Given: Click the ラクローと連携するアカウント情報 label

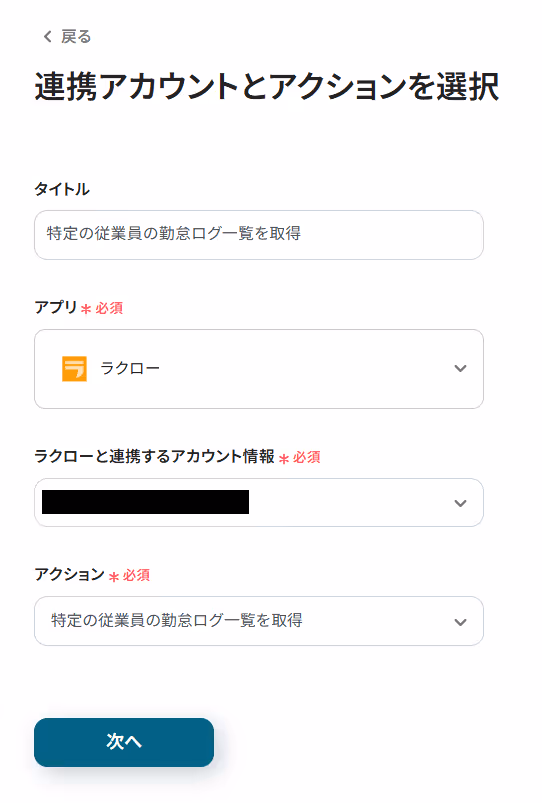Looking at the screenshot, I should point(154,456).
